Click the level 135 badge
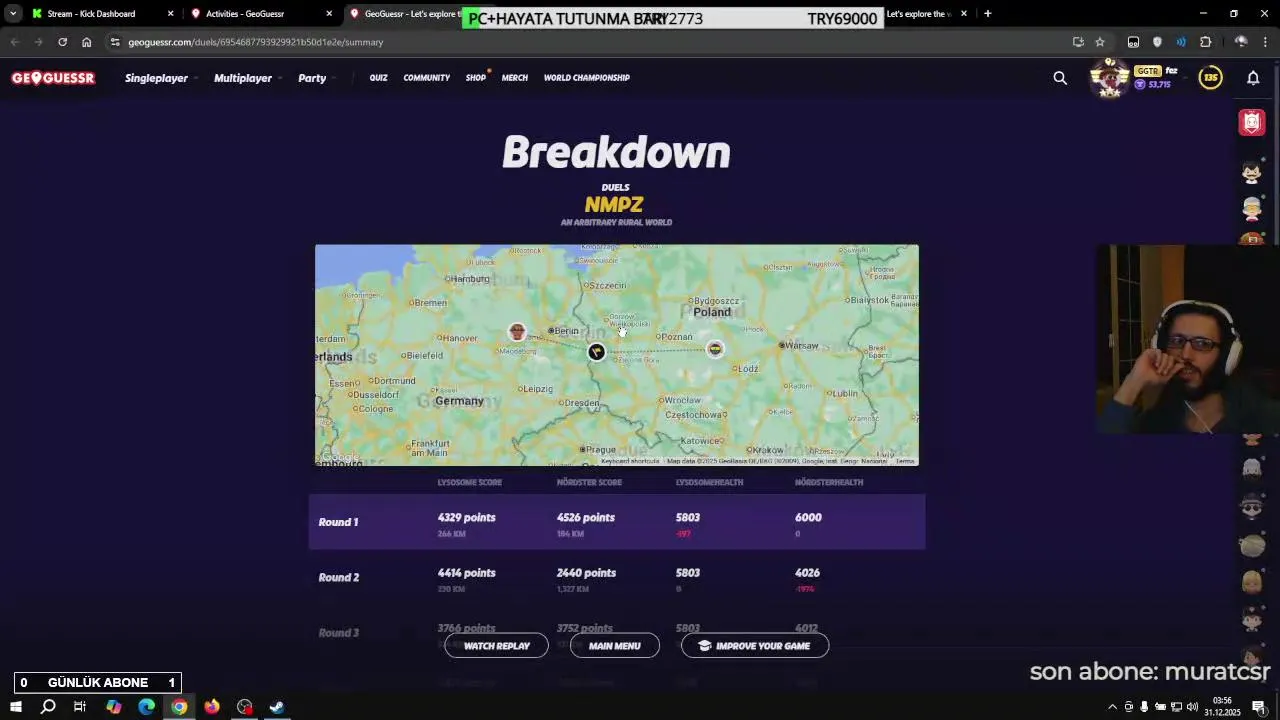1280x720 pixels. click(x=1211, y=77)
